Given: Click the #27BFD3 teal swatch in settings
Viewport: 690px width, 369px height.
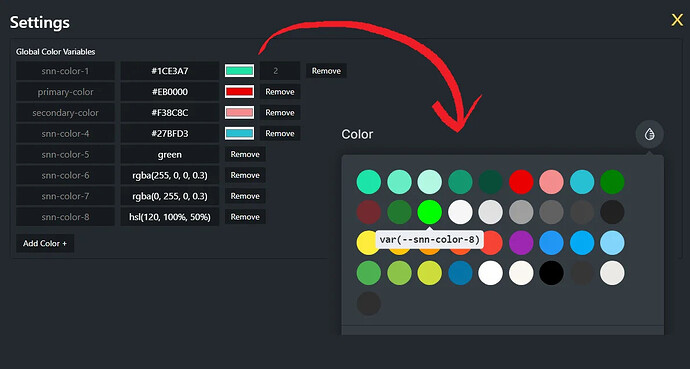Looking at the screenshot, I should (239, 133).
